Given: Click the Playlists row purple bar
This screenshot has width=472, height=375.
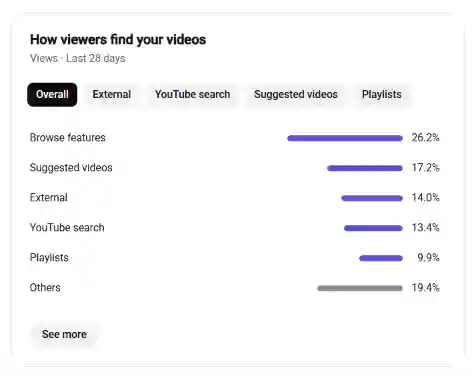Looking at the screenshot, I should coord(381,258).
